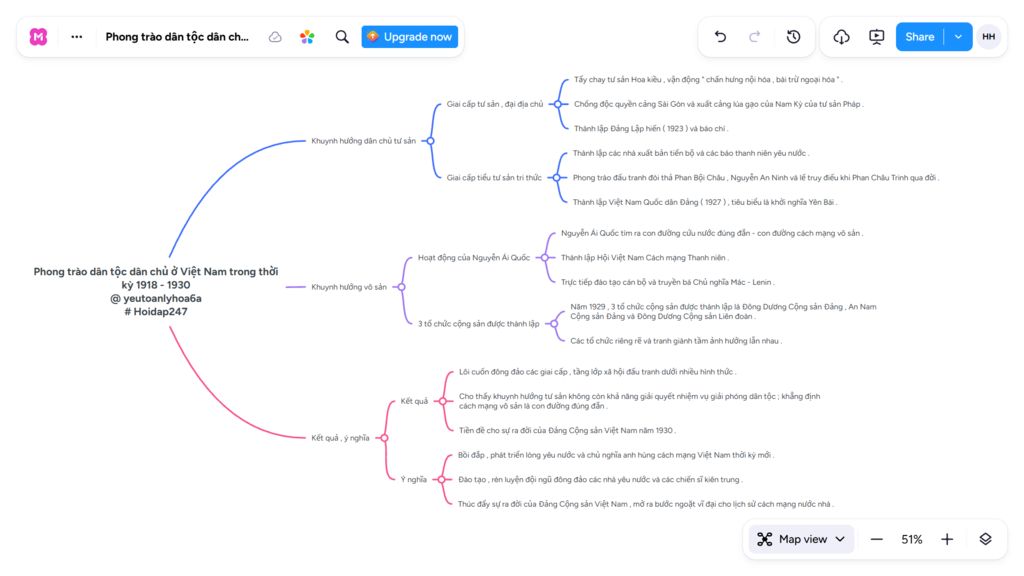The image size is (1024, 576).
Task: Collapse the 3 tổ chức cộng sản node
Action: 554,324
